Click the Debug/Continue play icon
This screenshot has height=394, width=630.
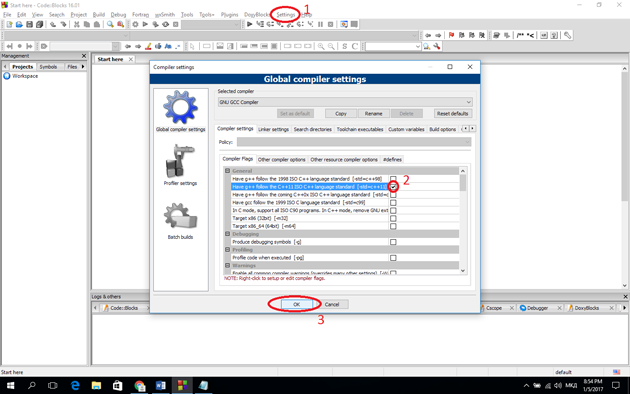tap(250, 24)
